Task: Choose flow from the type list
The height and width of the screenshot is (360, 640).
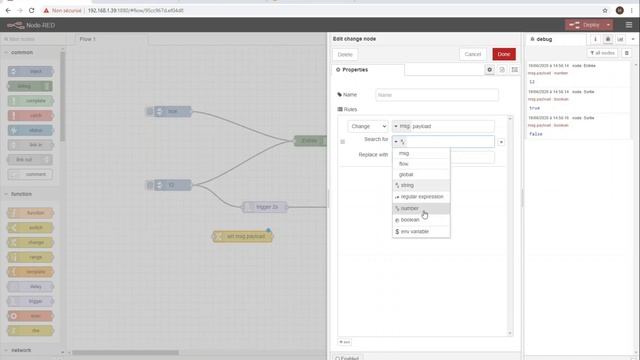Action: pyautogui.click(x=421, y=164)
